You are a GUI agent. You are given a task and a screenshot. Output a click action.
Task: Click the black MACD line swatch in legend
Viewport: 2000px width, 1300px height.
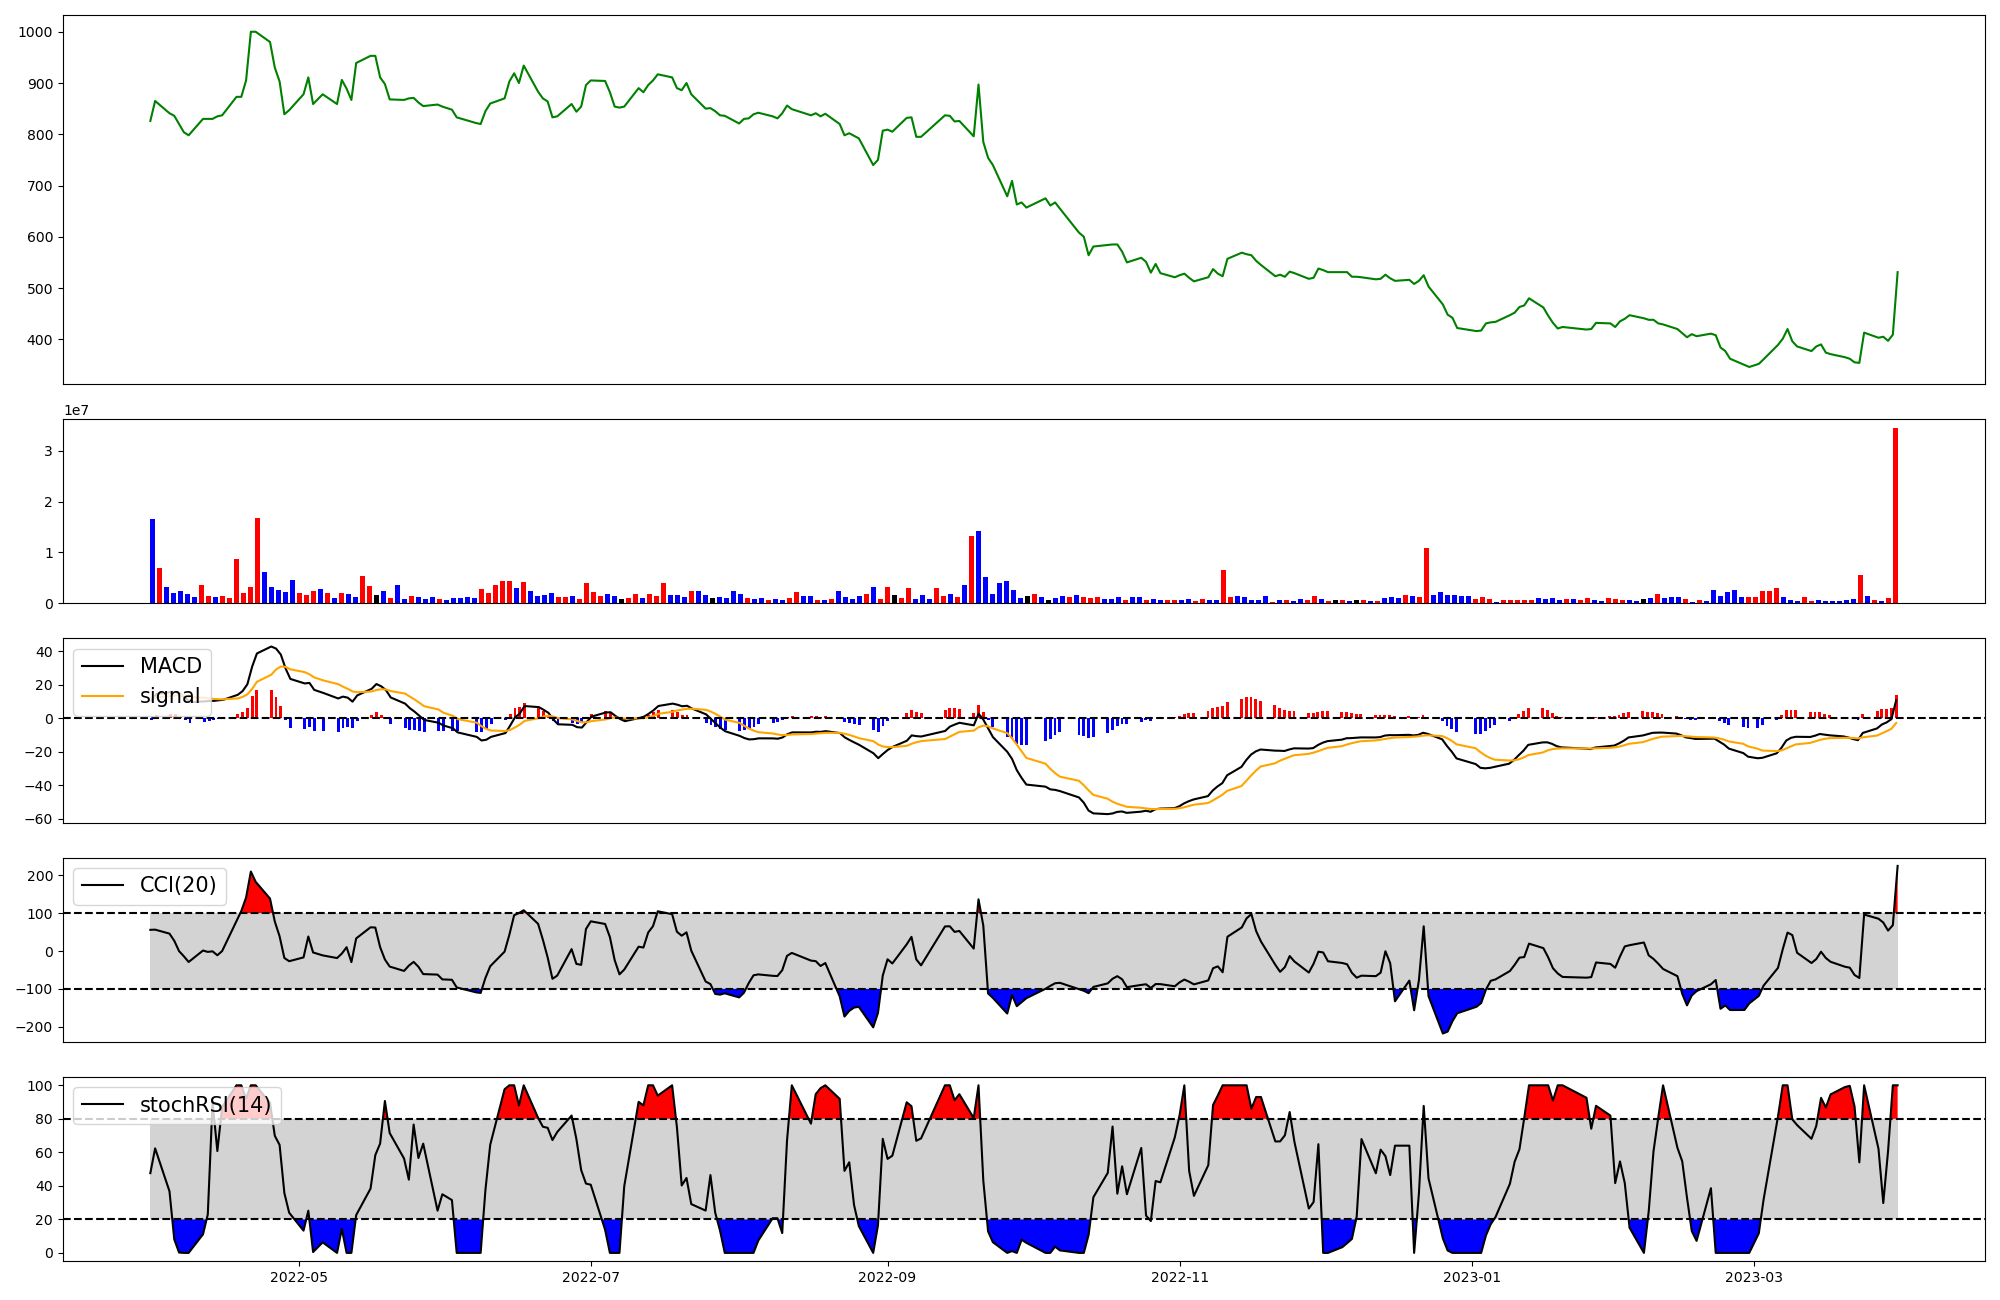(x=102, y=666)
